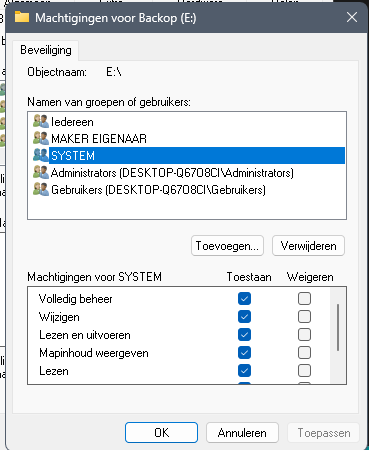The width and height of the screenshot is (369, 450).
Task: Click the MAKER EIGENAAR user group icon
Action: (41, 138)
